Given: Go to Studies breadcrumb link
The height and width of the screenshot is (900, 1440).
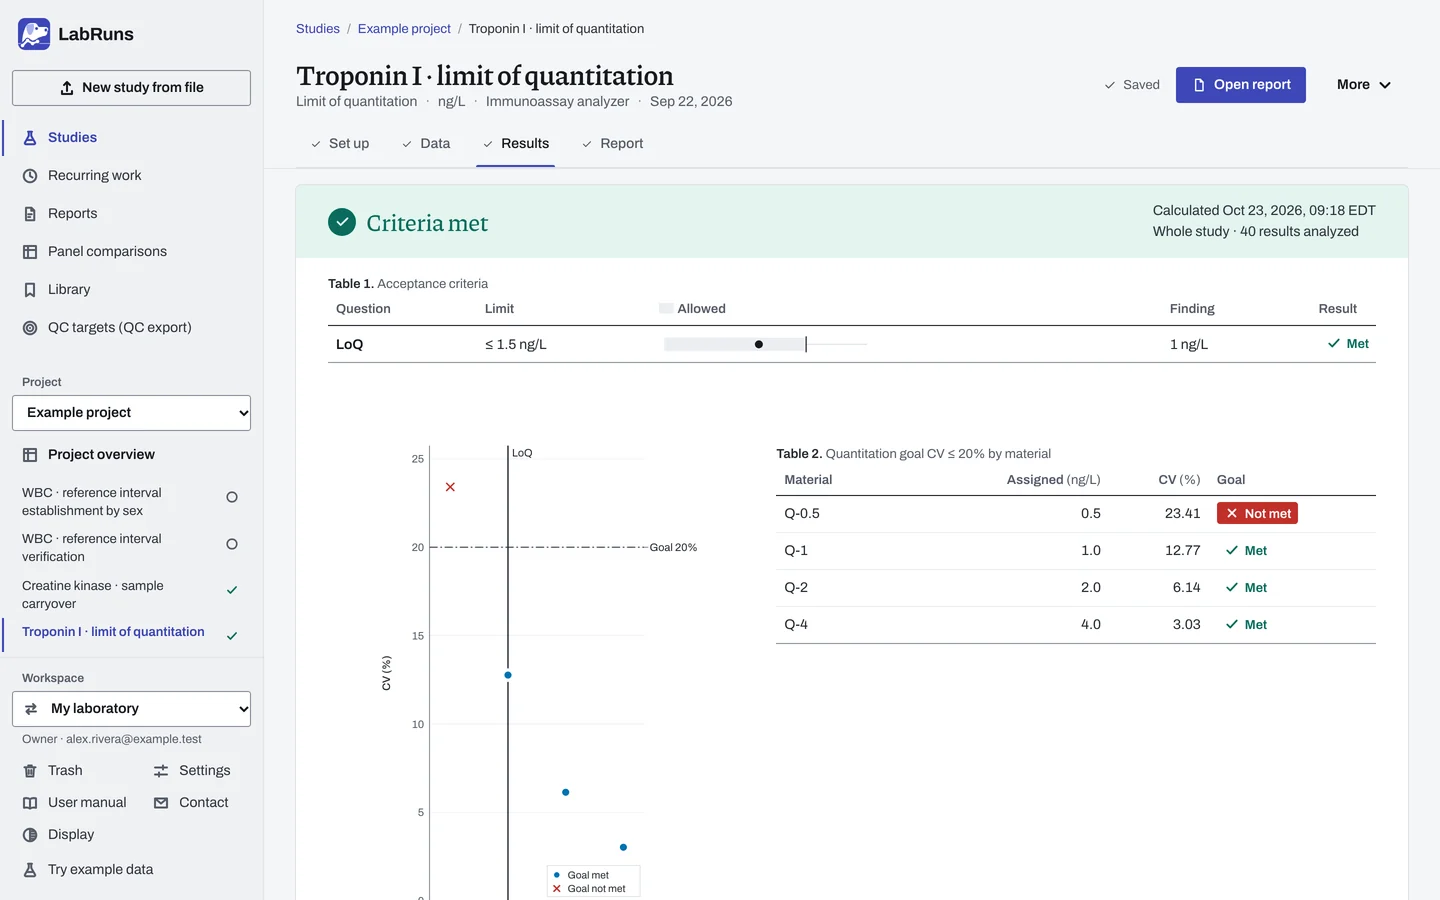Looking at the screenshot, I should (x=318, y=29).
